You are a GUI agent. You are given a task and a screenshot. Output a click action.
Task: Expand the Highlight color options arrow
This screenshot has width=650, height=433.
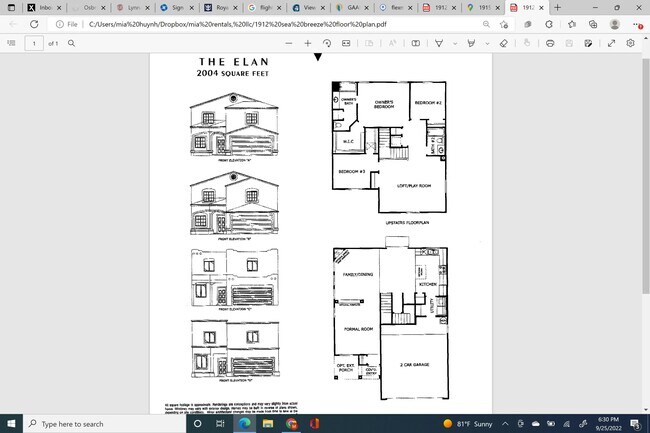point(487,43)
